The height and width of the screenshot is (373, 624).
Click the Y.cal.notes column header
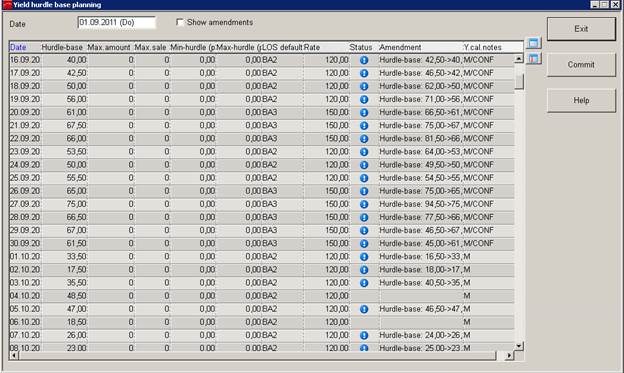coord(492,47)
